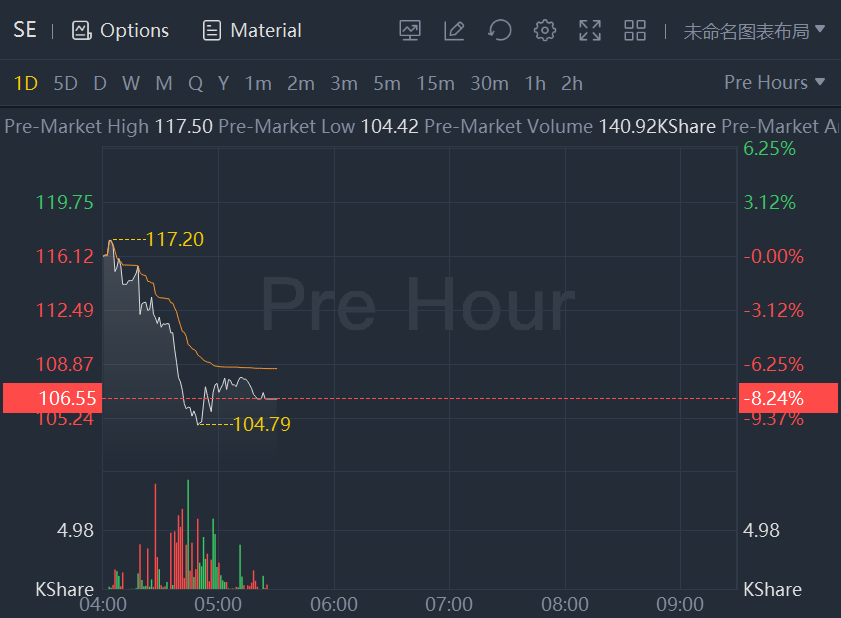Open the 未命名图表布局 layout dropdown
Image resolution: width=841 pixels, height=618 pixels.
tap(754, 30)
